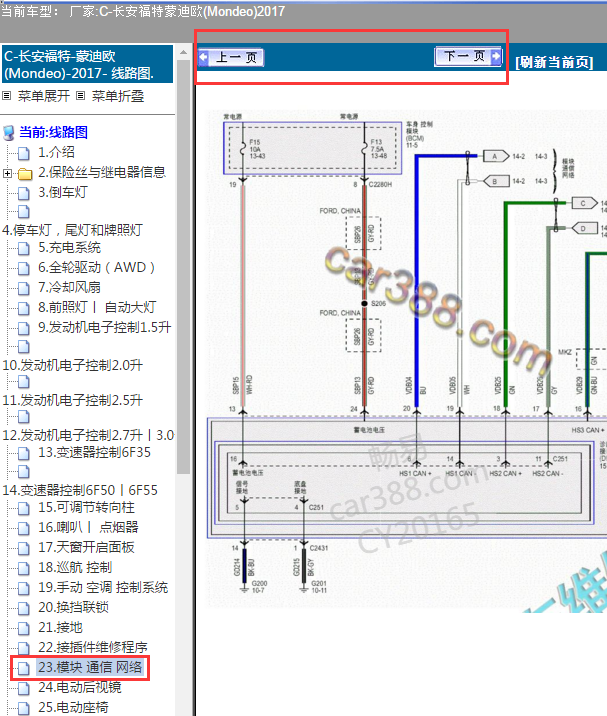The image size is (607, 716).
Task: Open 22.接插件维修程序 page
Action: click(93, 648)
